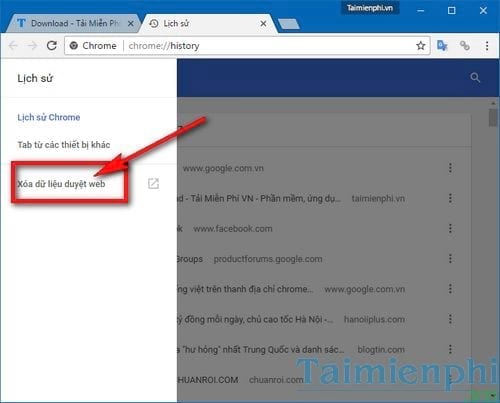Click the link-chain extension icon

(465, 45)
